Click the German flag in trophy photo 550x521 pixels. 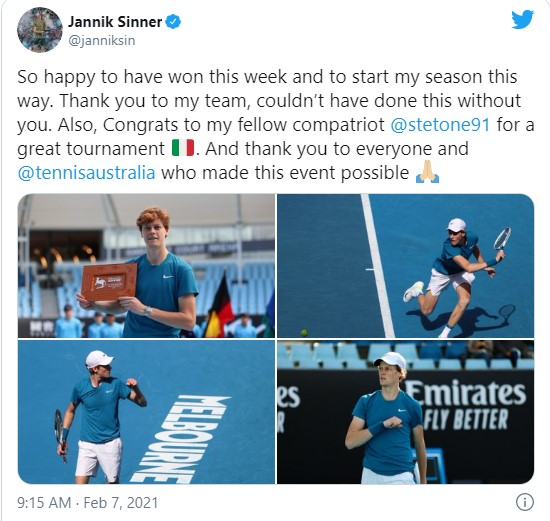[219, 307]
